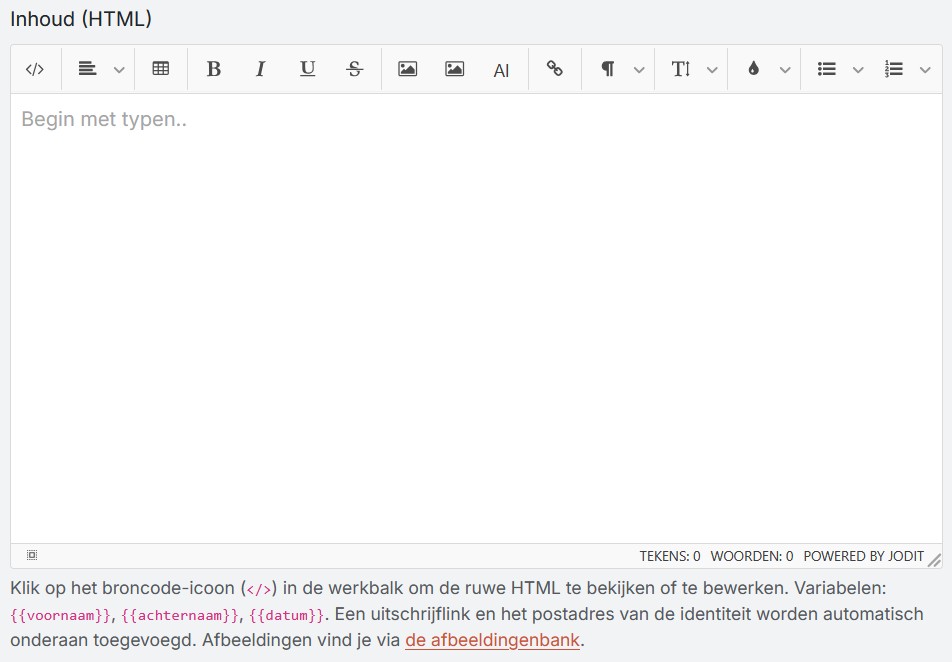Image resolution: width=952 pixels, height=662 pixels.
Task: Expand numbered list style dropdown arrow
Action: point(925,70)
